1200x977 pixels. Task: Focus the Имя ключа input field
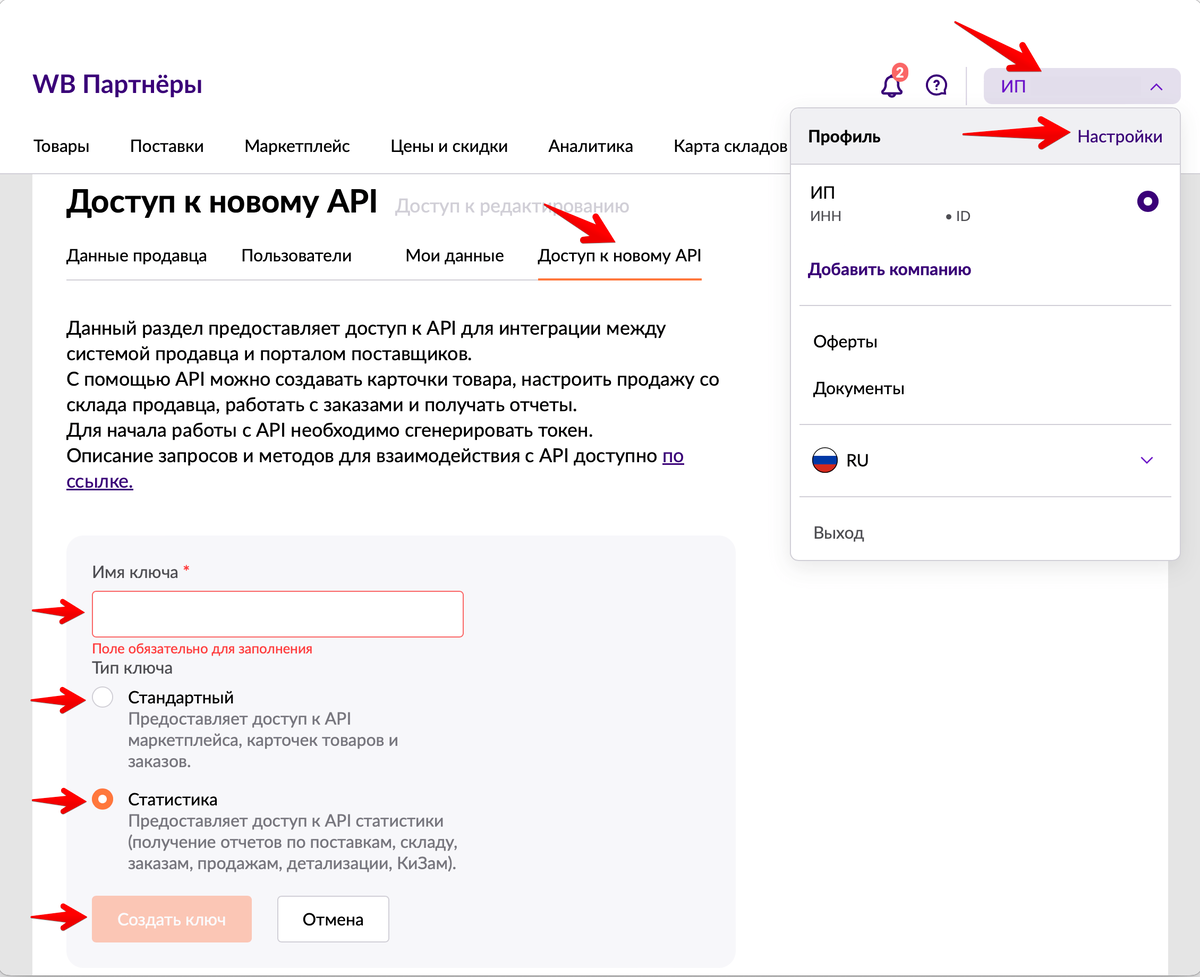(278, 614)
